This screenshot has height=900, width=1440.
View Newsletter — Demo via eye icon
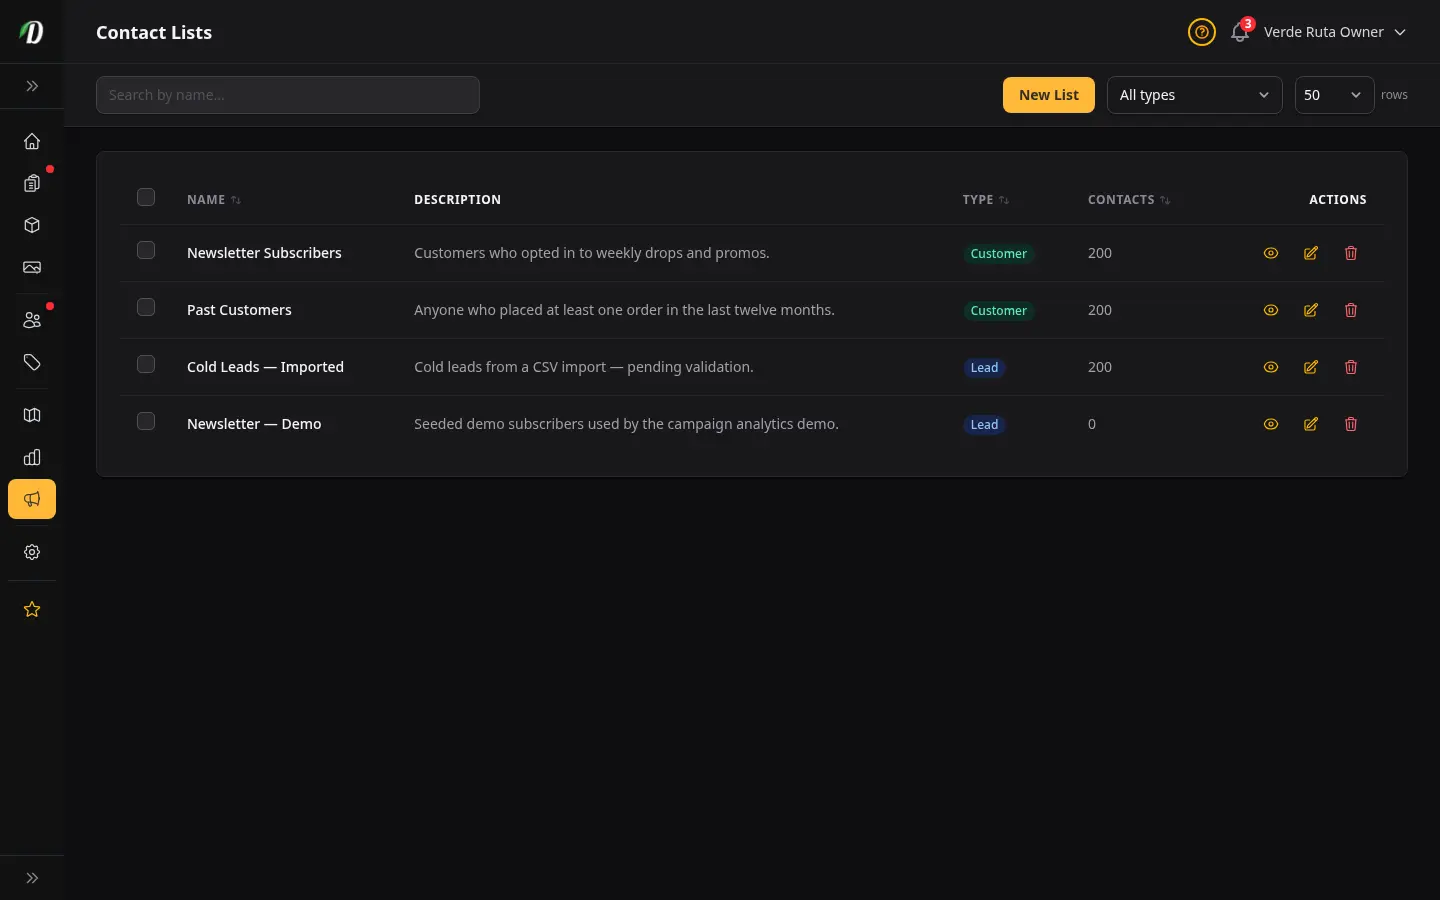1271,424
